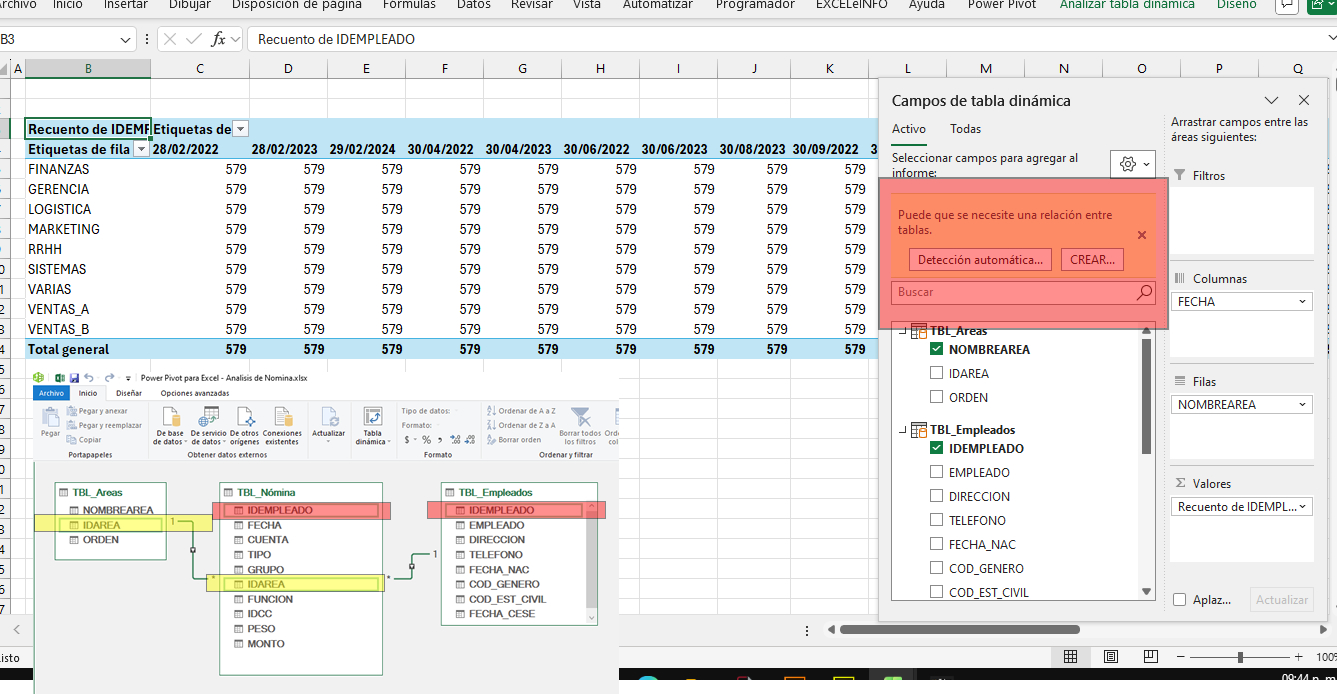
Task: Check the EMPLEADO field checkbox
Action: pyautogui.click(x=936, y=472)
